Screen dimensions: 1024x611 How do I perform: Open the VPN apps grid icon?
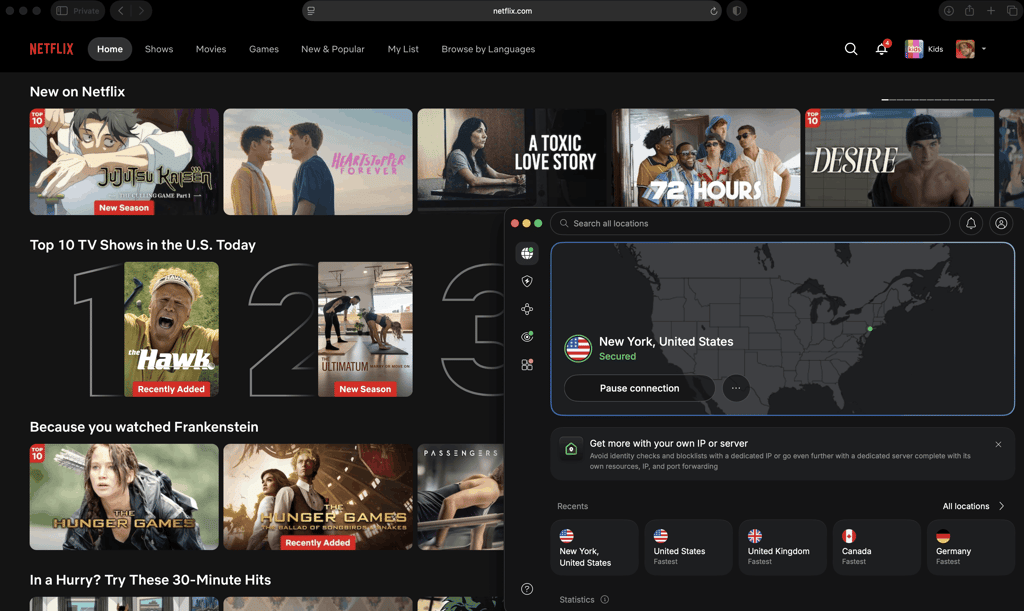(527, 365)
